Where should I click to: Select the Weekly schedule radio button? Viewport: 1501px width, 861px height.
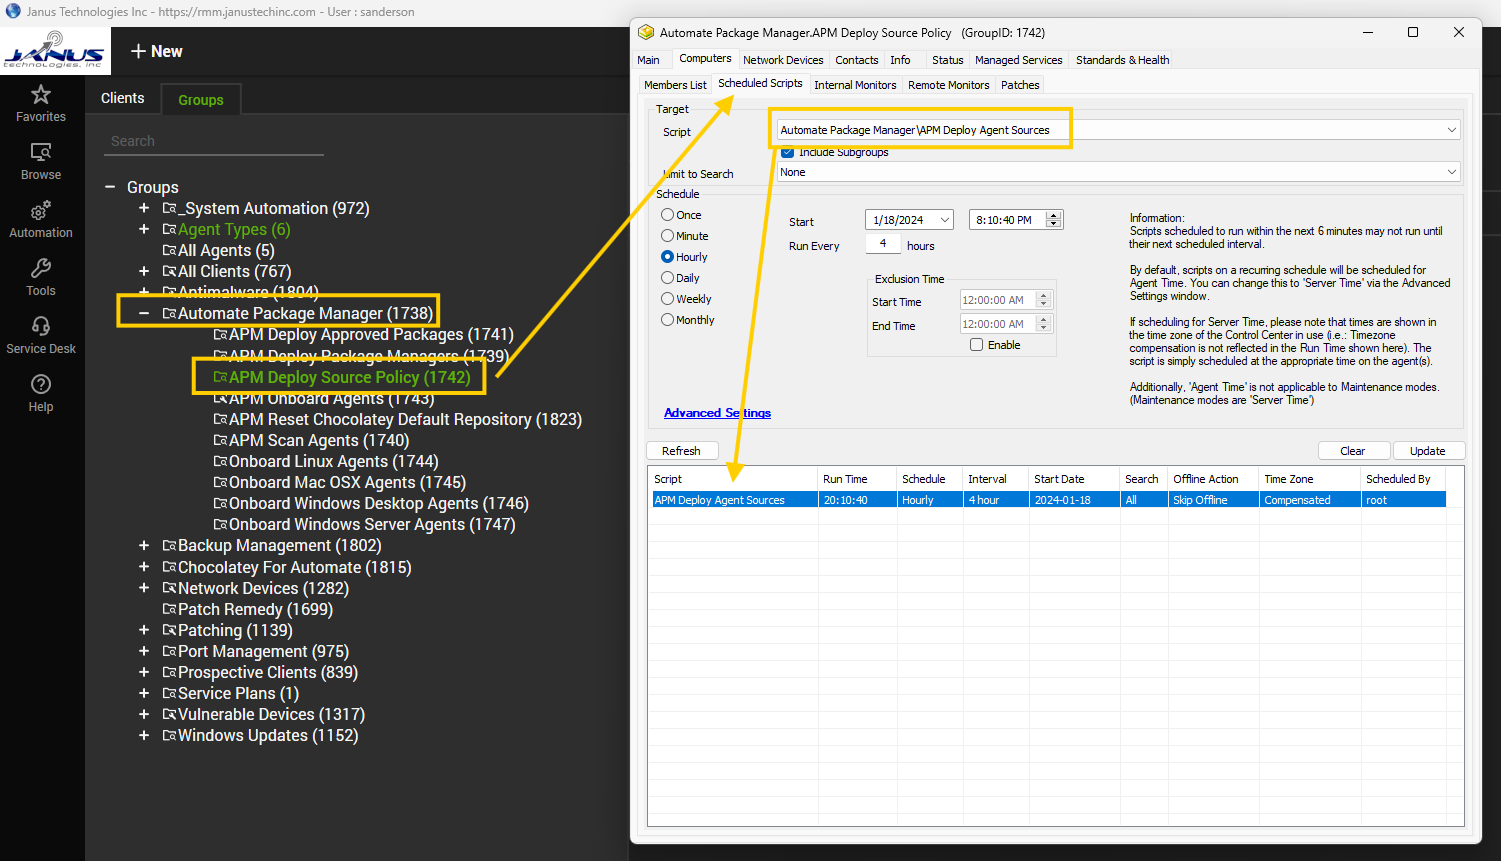[x=667, y=299]
